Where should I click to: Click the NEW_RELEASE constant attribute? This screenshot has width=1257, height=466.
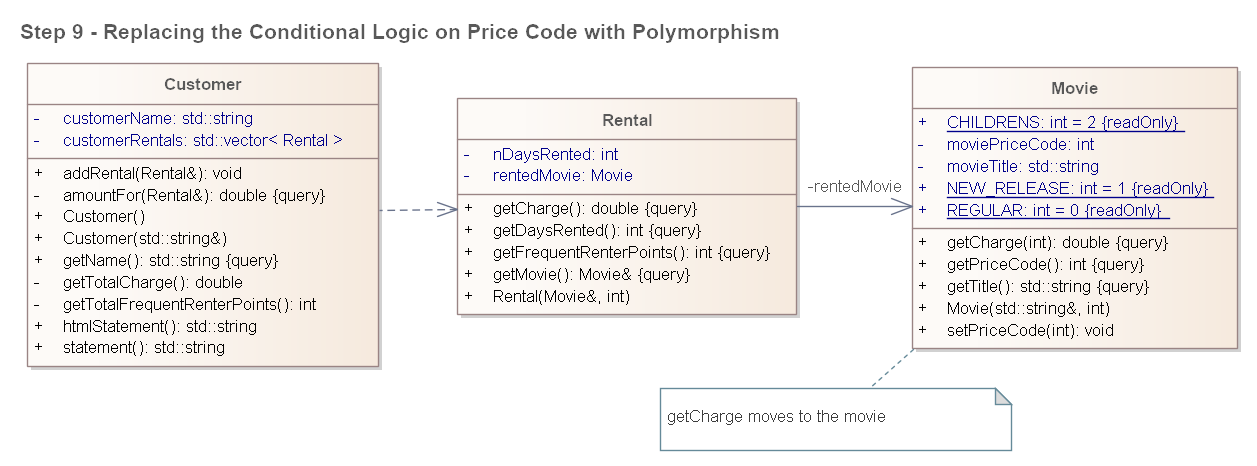(x=1079, y=188)
